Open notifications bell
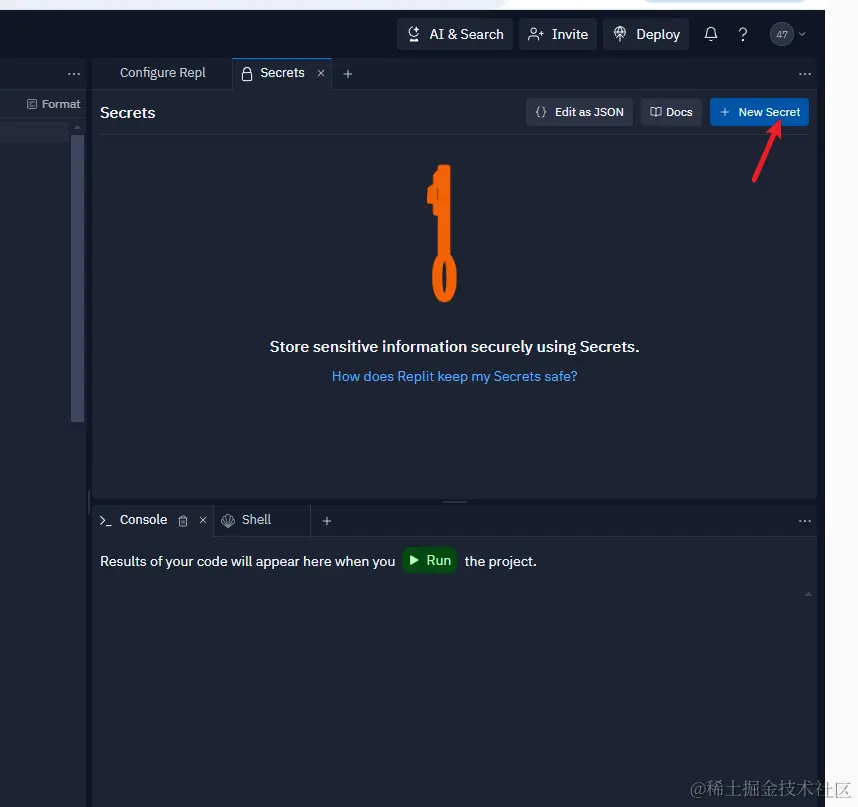This screenshot has height=807, width=858. click(x=710, y=34)
